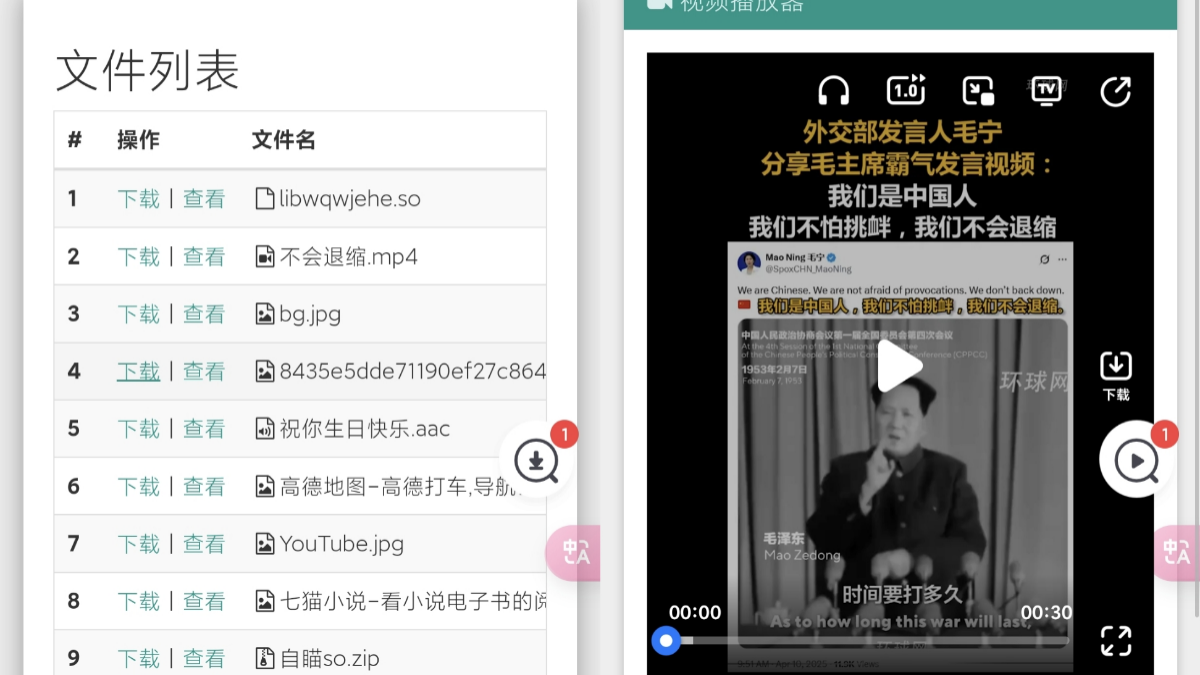The width and height of the screenshot is (1200, 675).
Task: View 祝你生日快乐.aac via 查看
Action: 204,429
